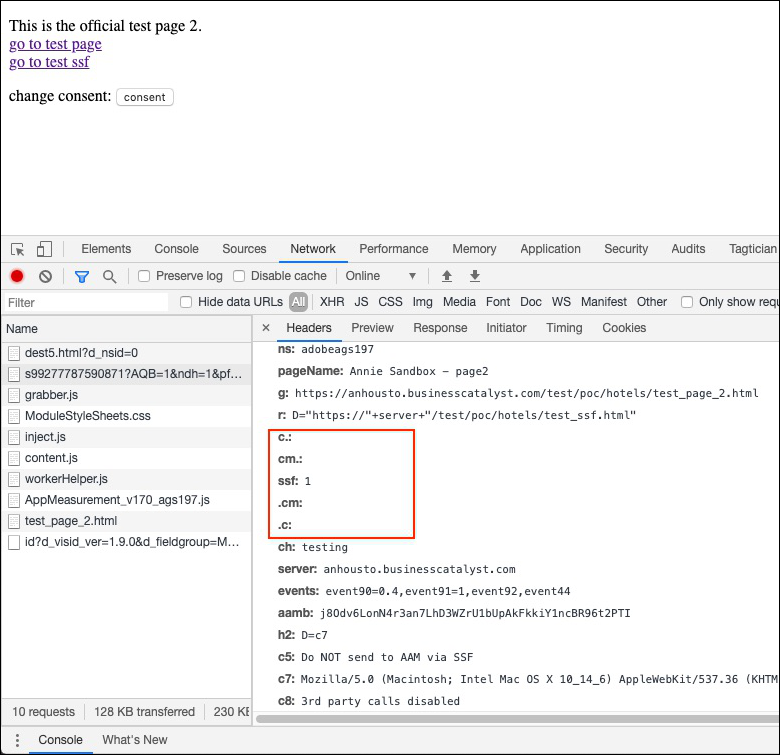The width and height of the screenshot is (780, 755).
Task: Open the Online throttling dropdown
Action: pyautogui.click(x=381, y=276)
